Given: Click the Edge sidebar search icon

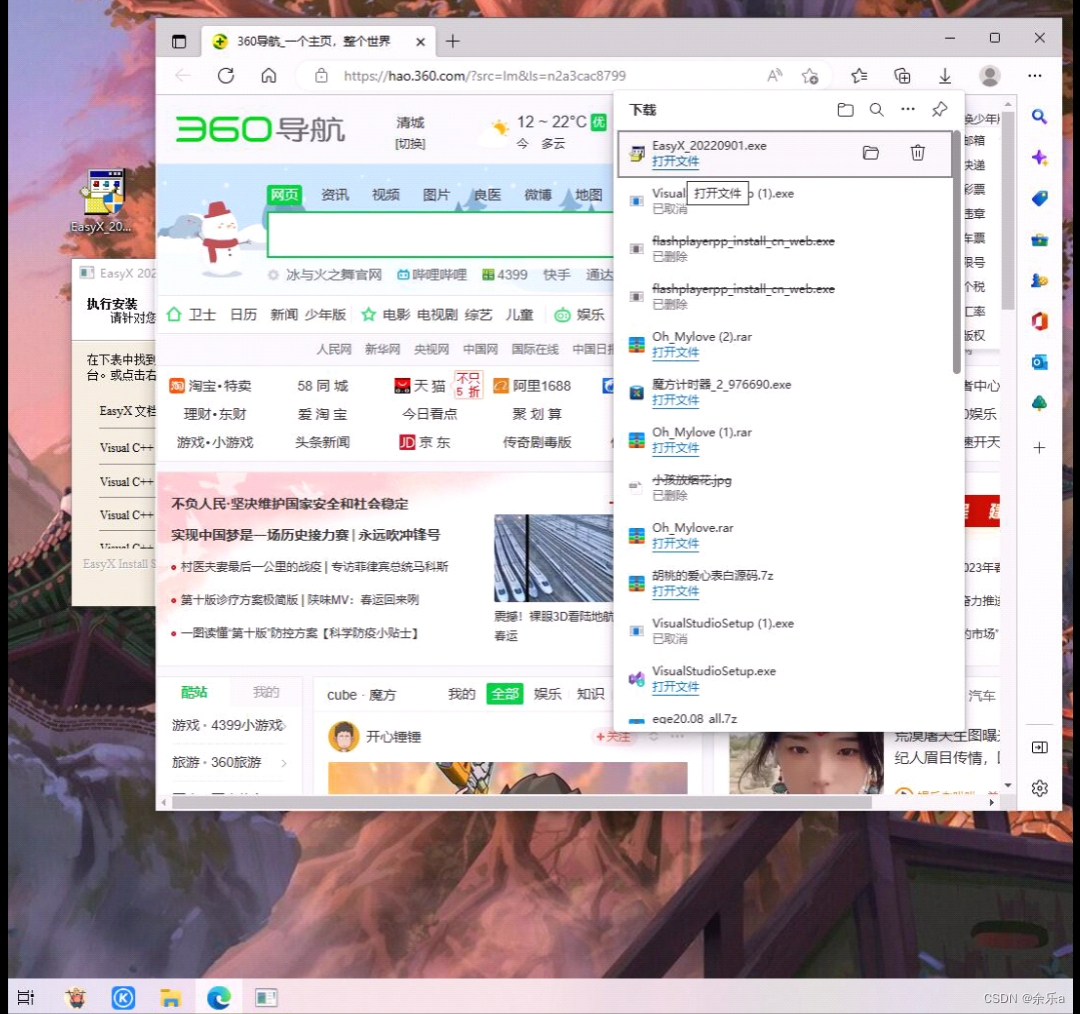Looking at the screenshot, I should (x=1039, y=116).
